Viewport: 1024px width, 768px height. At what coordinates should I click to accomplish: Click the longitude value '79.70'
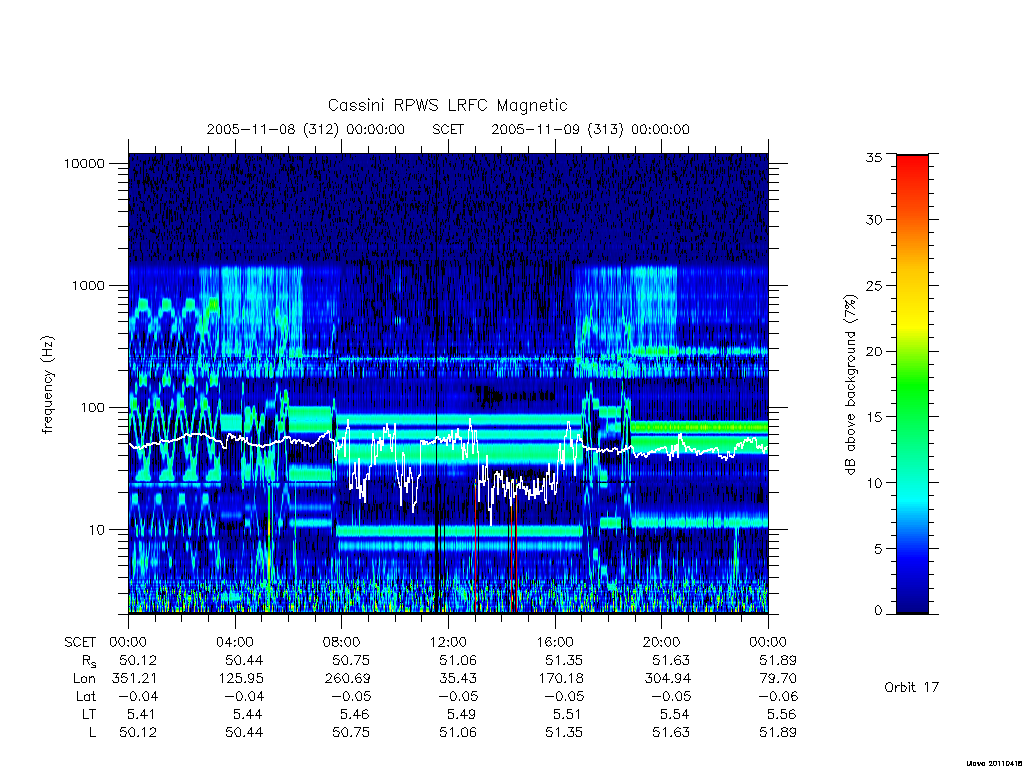pos(778,679)
